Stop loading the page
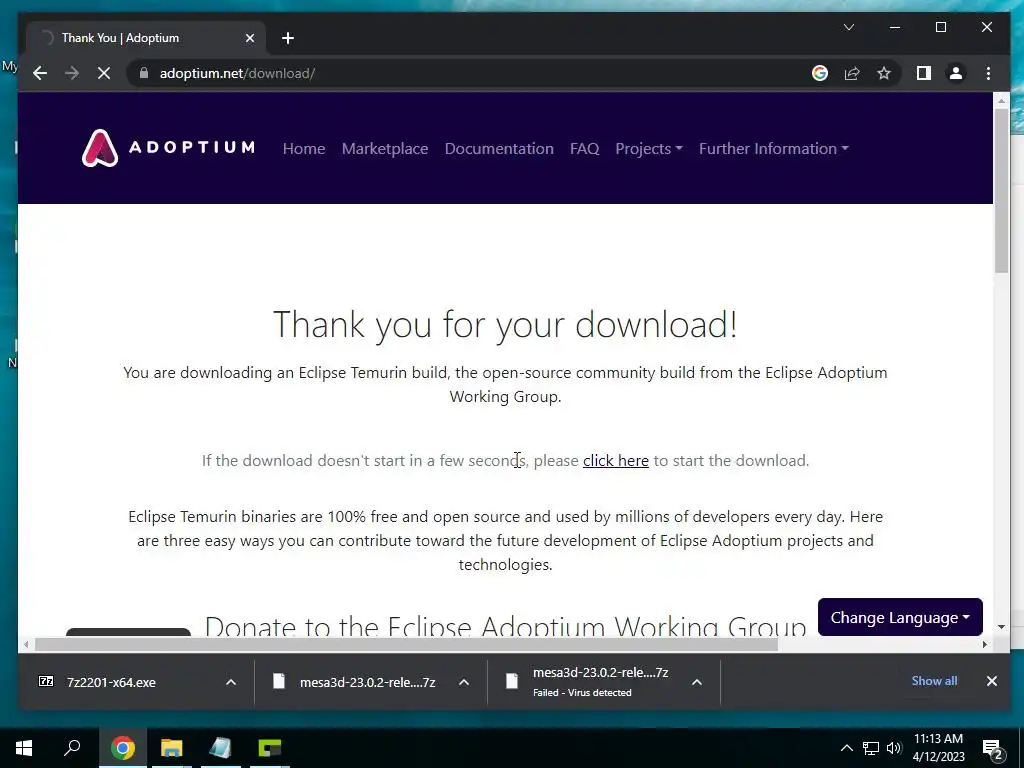 (104, 73)
